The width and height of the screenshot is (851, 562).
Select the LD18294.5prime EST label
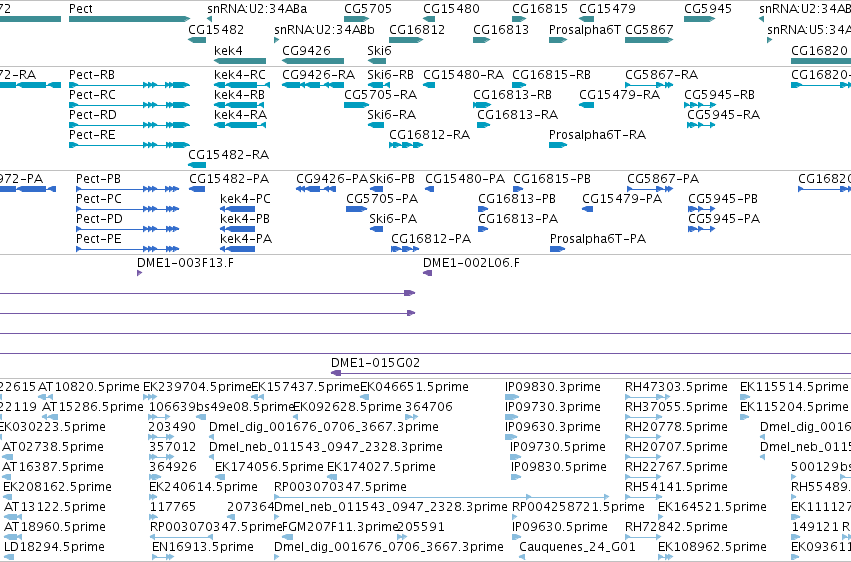(54, 547)
